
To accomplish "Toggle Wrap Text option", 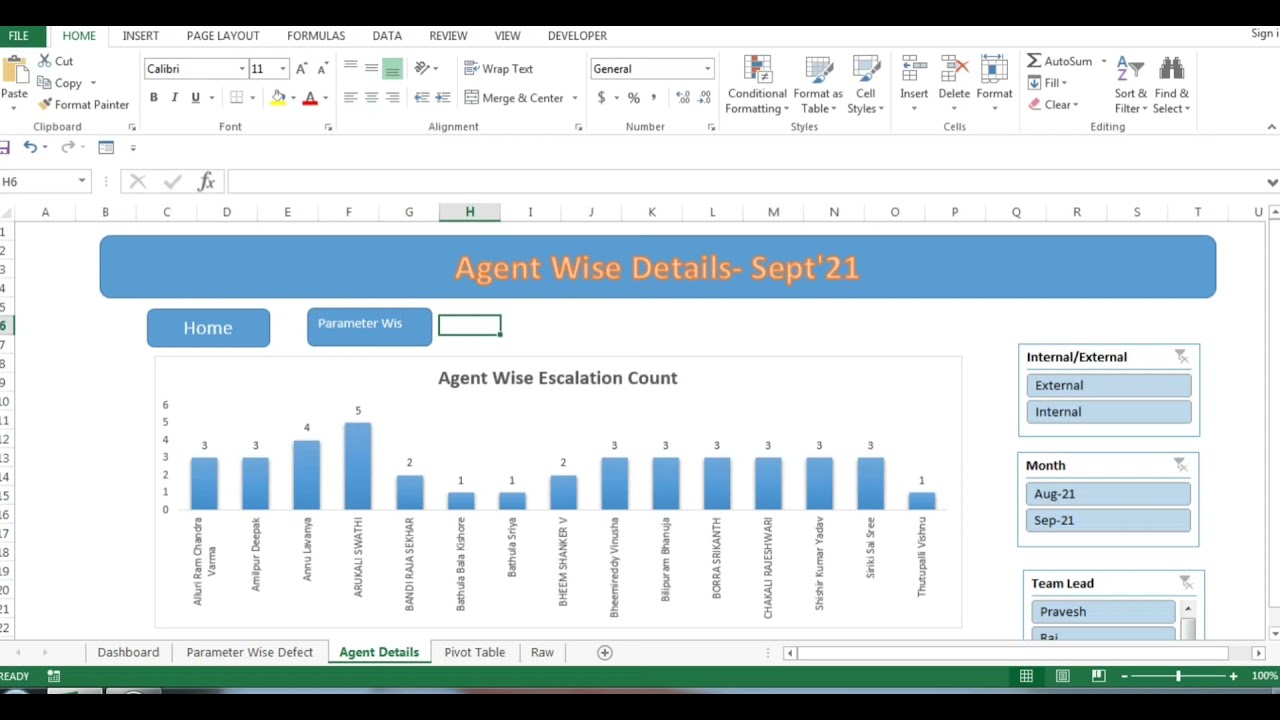I will click(498, 69).
